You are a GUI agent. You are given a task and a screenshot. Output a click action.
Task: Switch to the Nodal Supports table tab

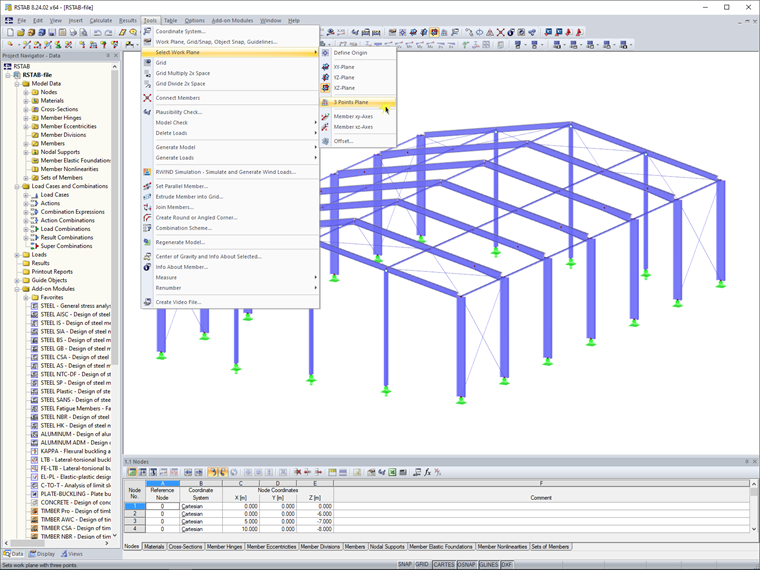(387, 547)
